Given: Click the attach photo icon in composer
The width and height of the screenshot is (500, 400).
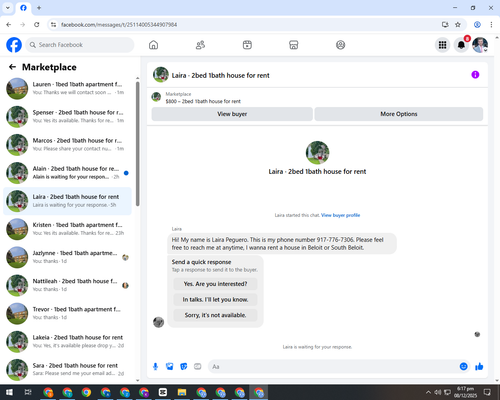Looking at the screenshot, I should [170, 367].
